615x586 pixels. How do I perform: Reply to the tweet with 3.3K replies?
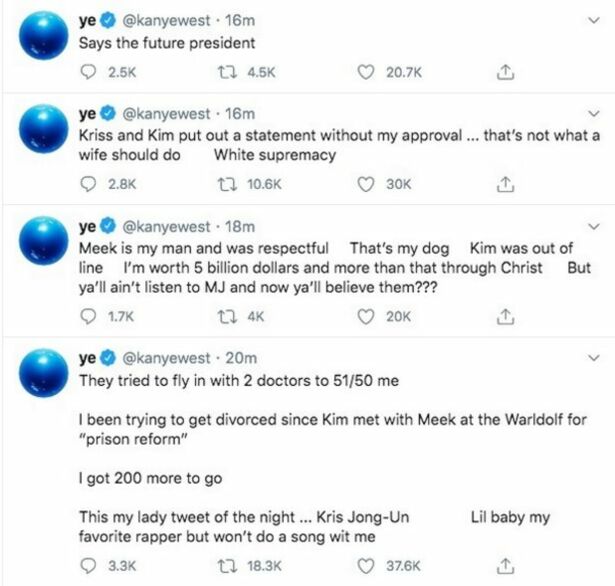(88, 566)
